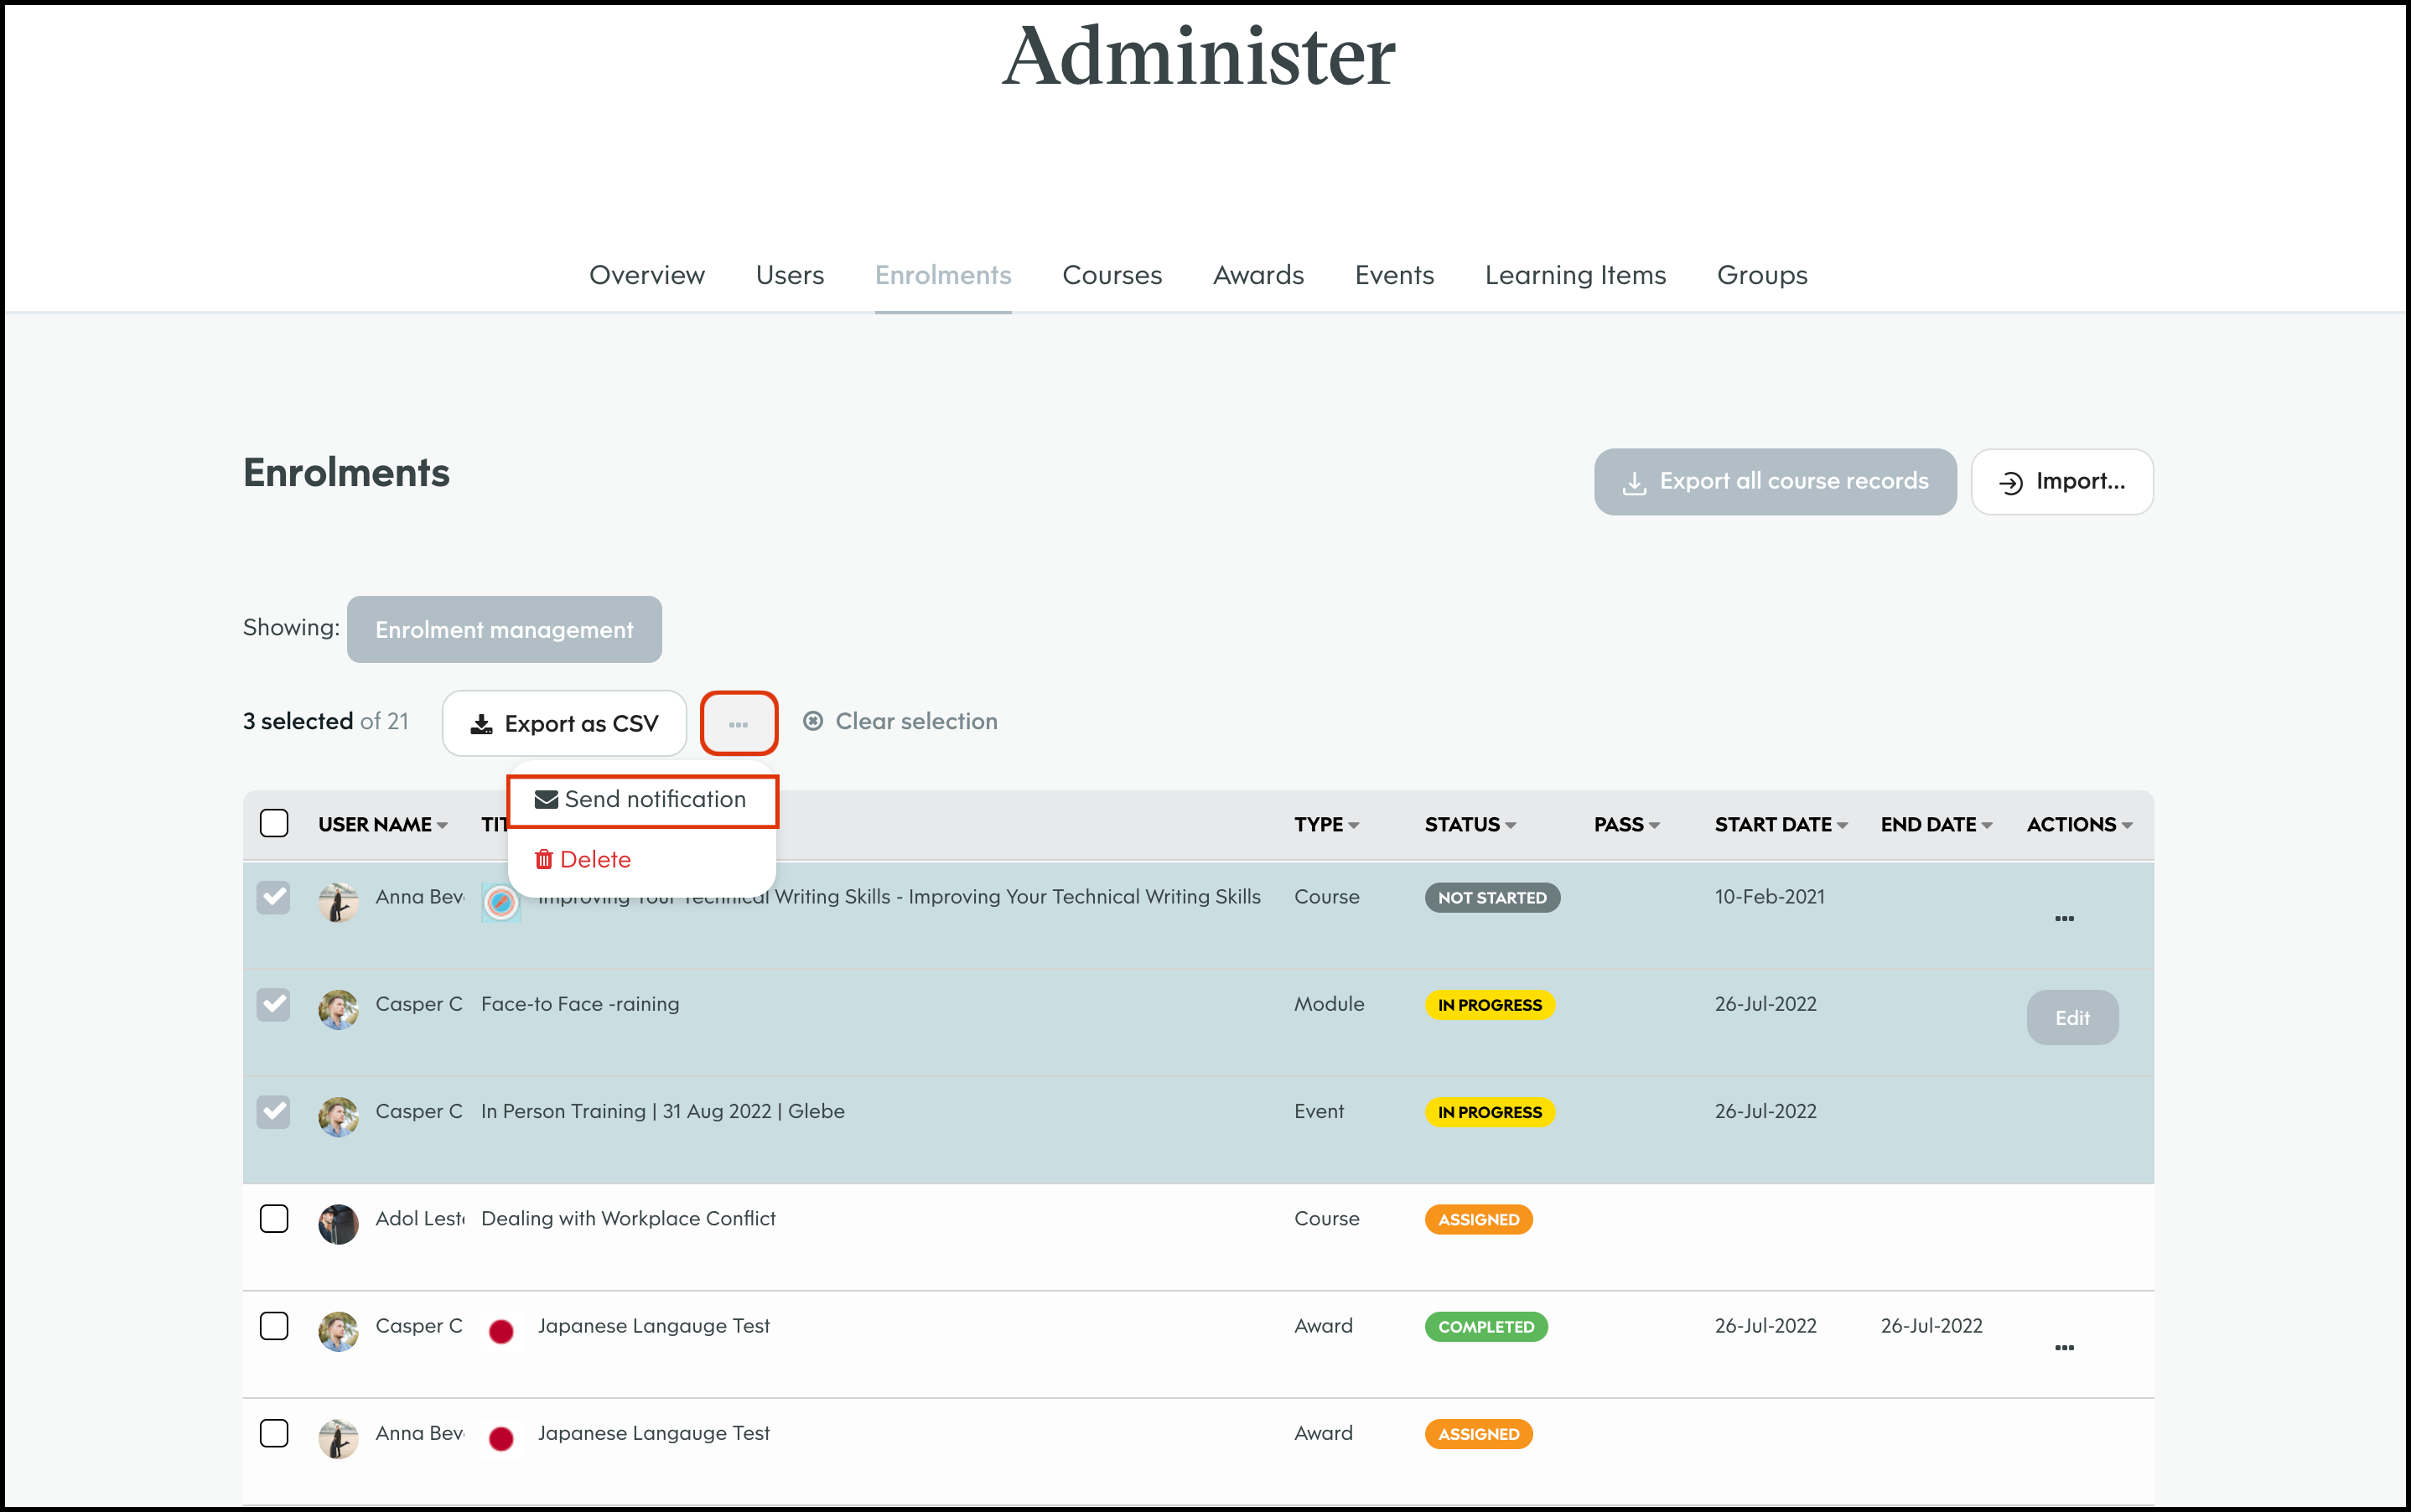
Task: Click Clear selection circle-x icon
Action: (x=813, y=721)
